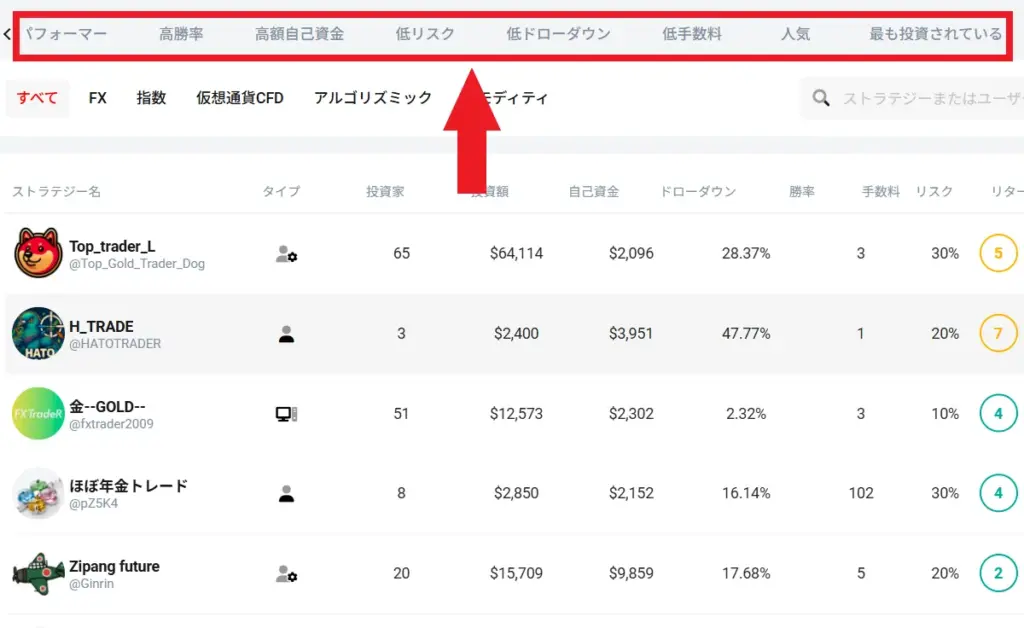Click Top_trader_L's person-with-gear type icon
This screenshot has height=628, width=1024.
coord(284,255)
